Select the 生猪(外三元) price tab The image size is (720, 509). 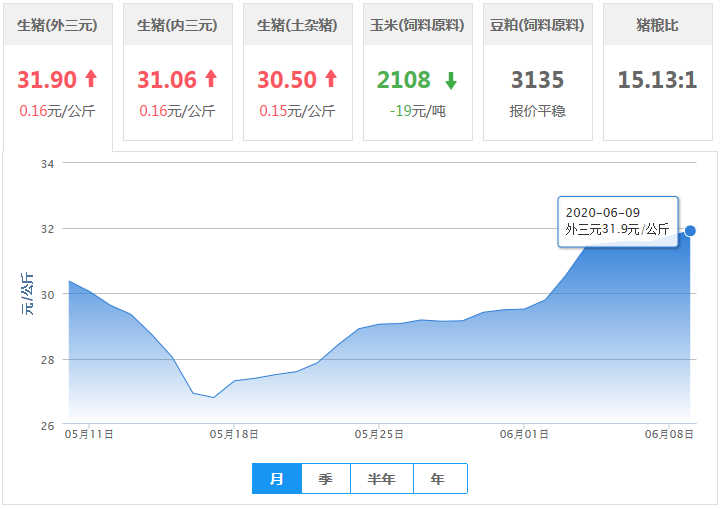coord(57,25)
